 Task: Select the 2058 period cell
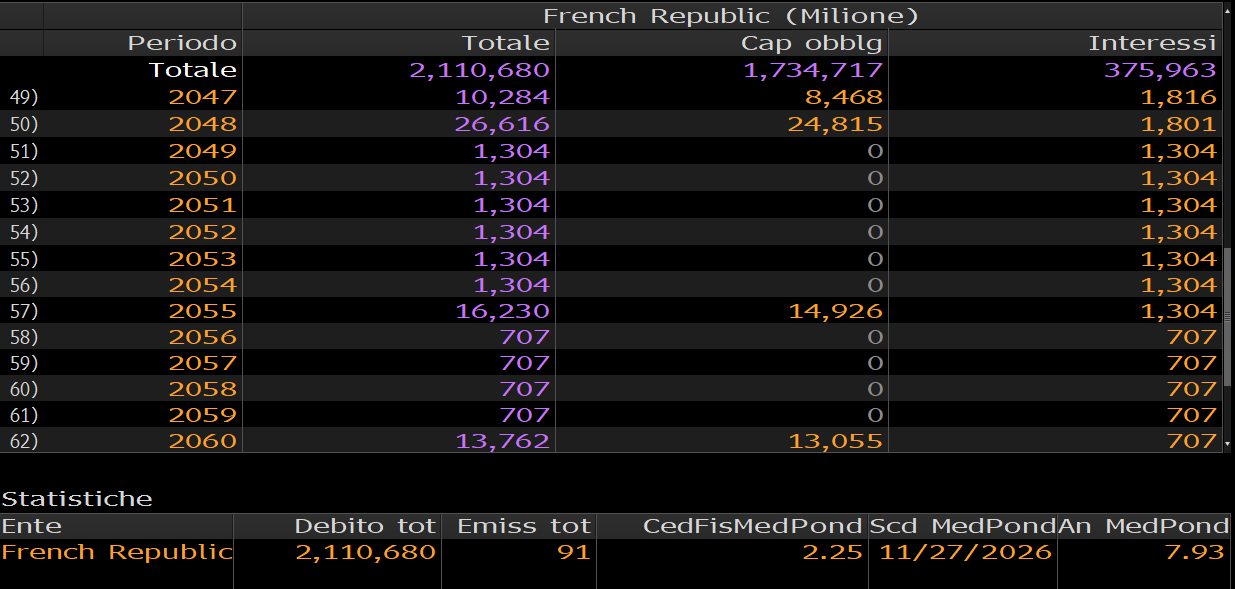pyautogui.click(x=203, y=389)
